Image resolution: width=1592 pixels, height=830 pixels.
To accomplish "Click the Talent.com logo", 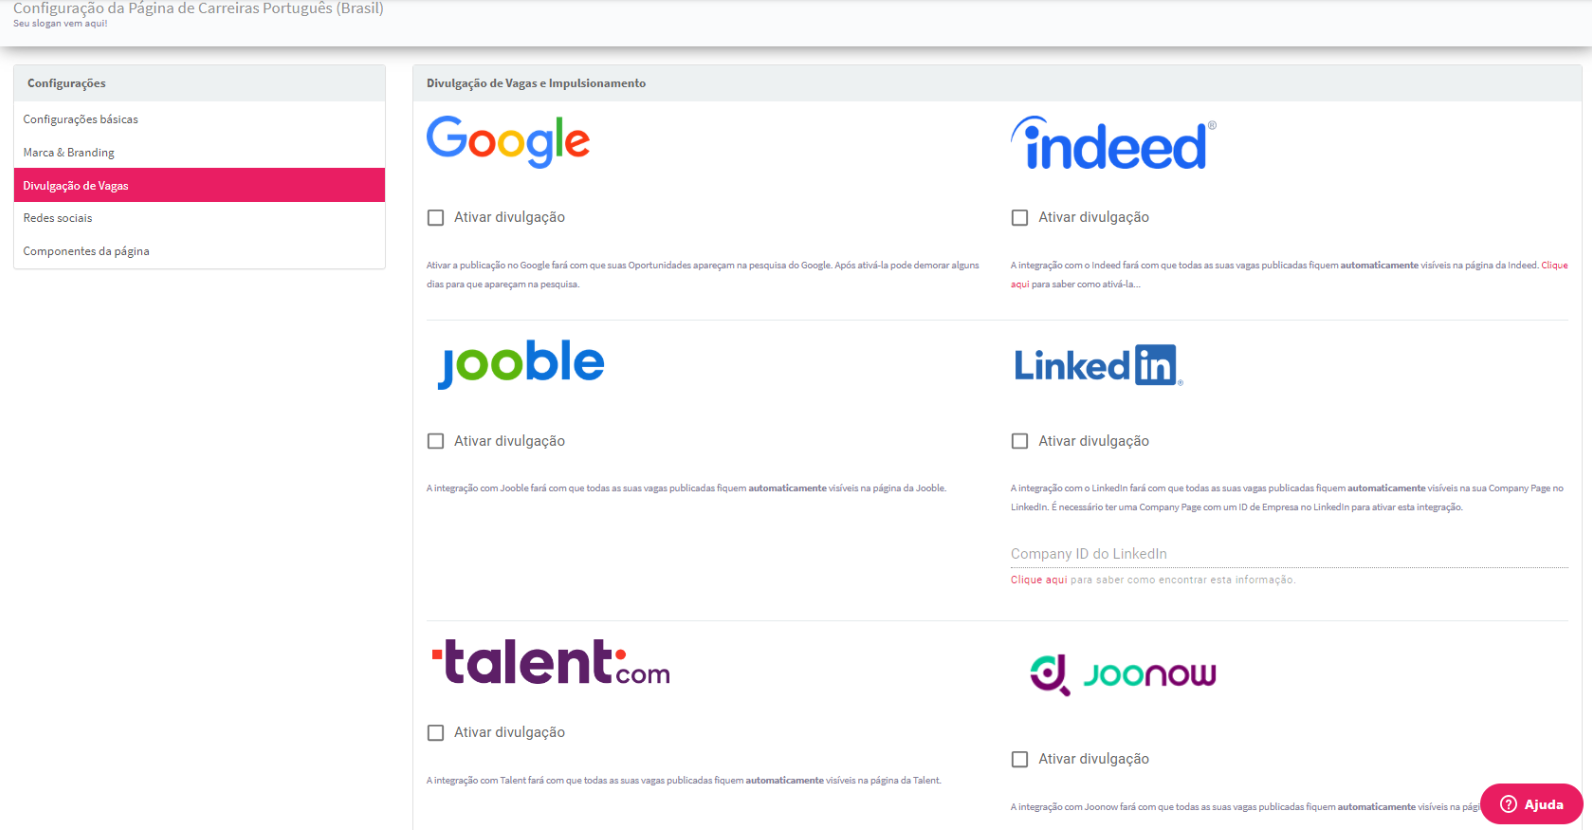I will 550,662.
